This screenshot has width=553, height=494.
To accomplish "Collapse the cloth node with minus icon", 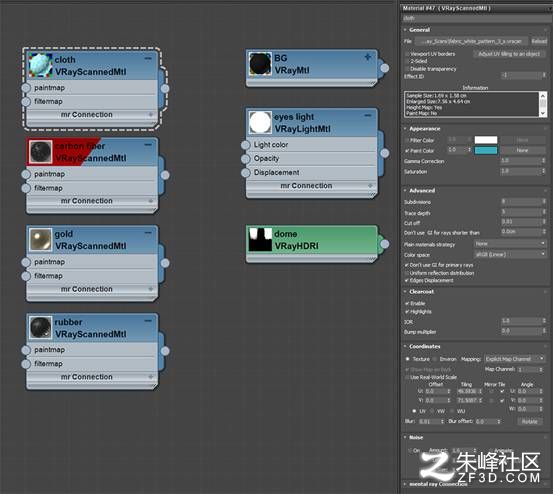I will pyautogui.click(x=148, y=58).
